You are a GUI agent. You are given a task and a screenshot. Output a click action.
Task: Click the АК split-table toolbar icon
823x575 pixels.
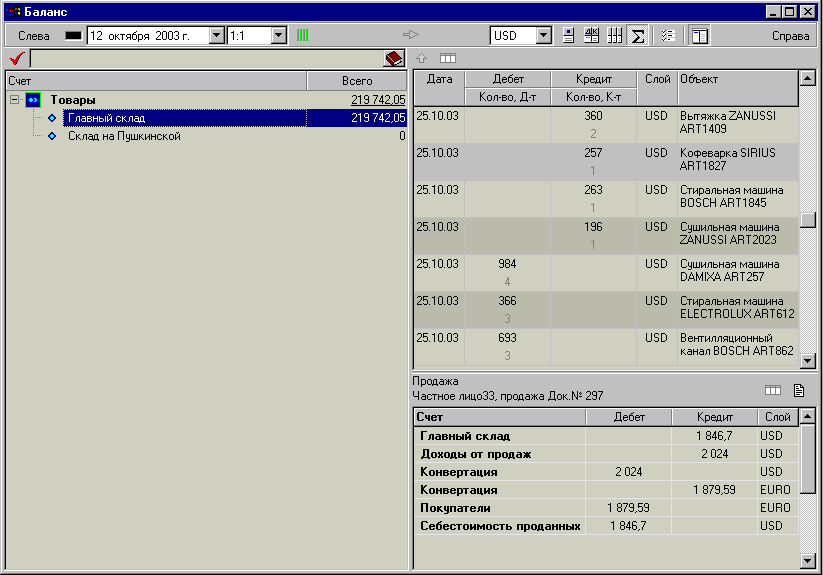592,36
